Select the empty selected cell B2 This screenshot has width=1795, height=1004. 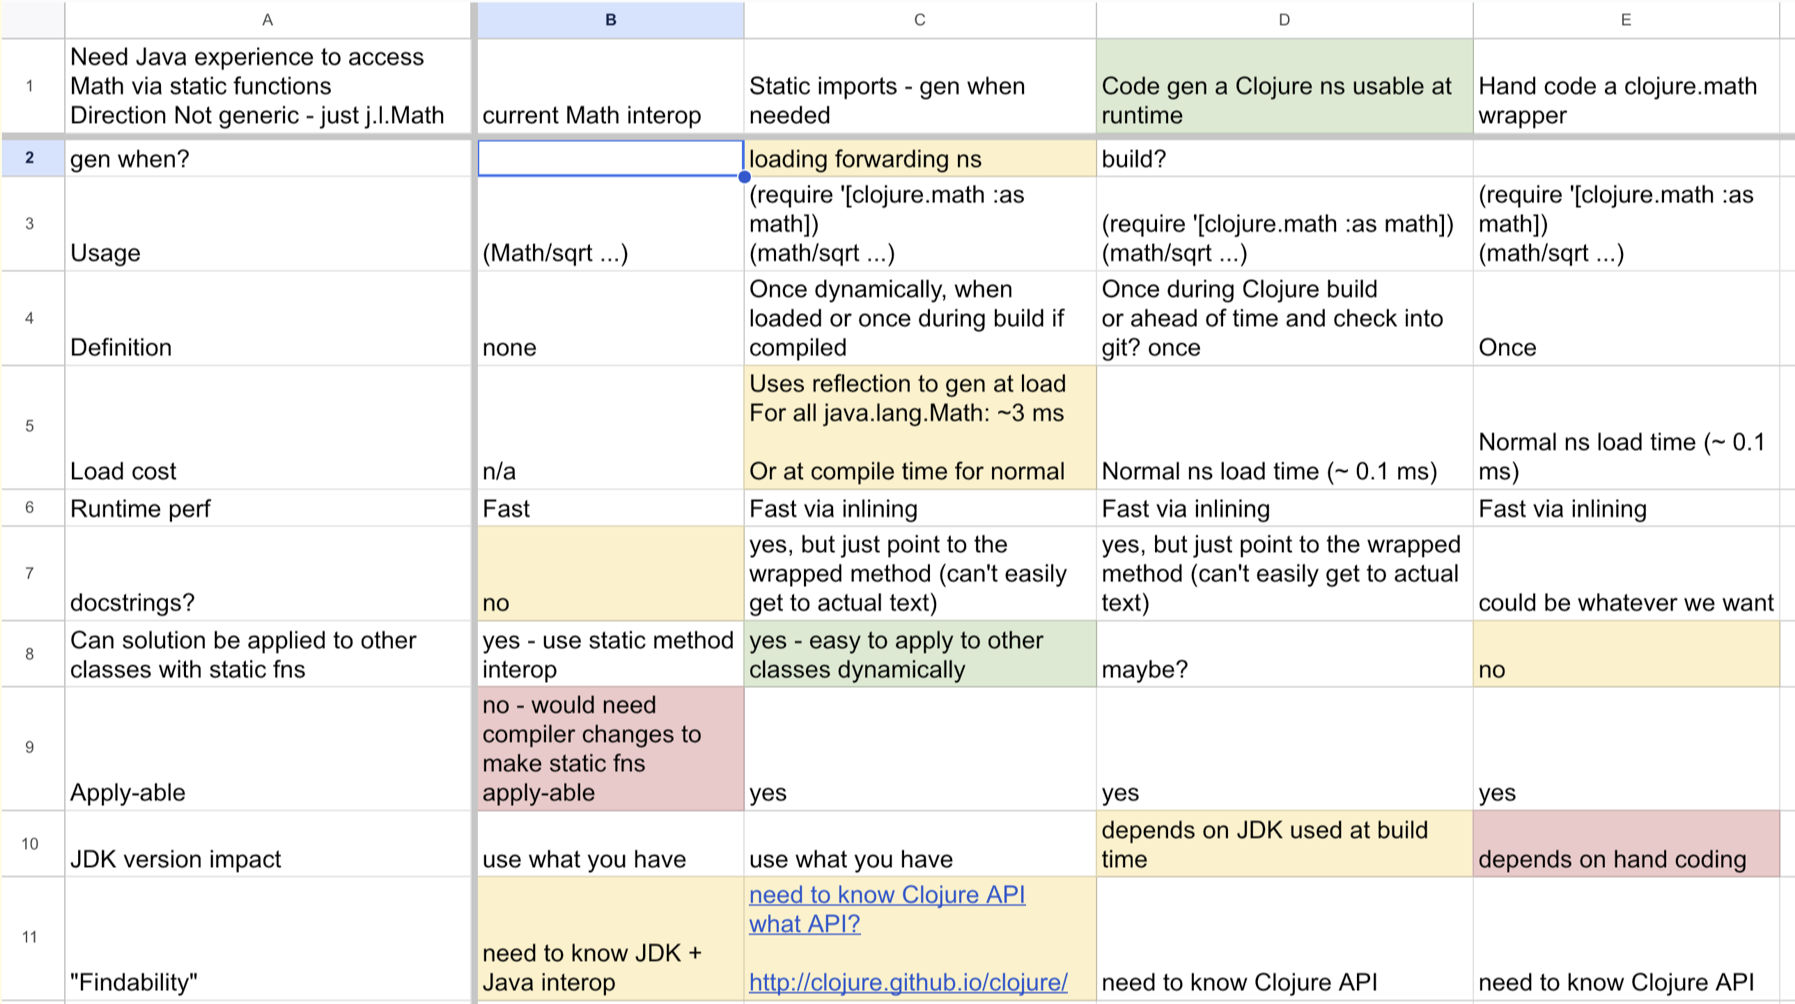tap(610, 158)
